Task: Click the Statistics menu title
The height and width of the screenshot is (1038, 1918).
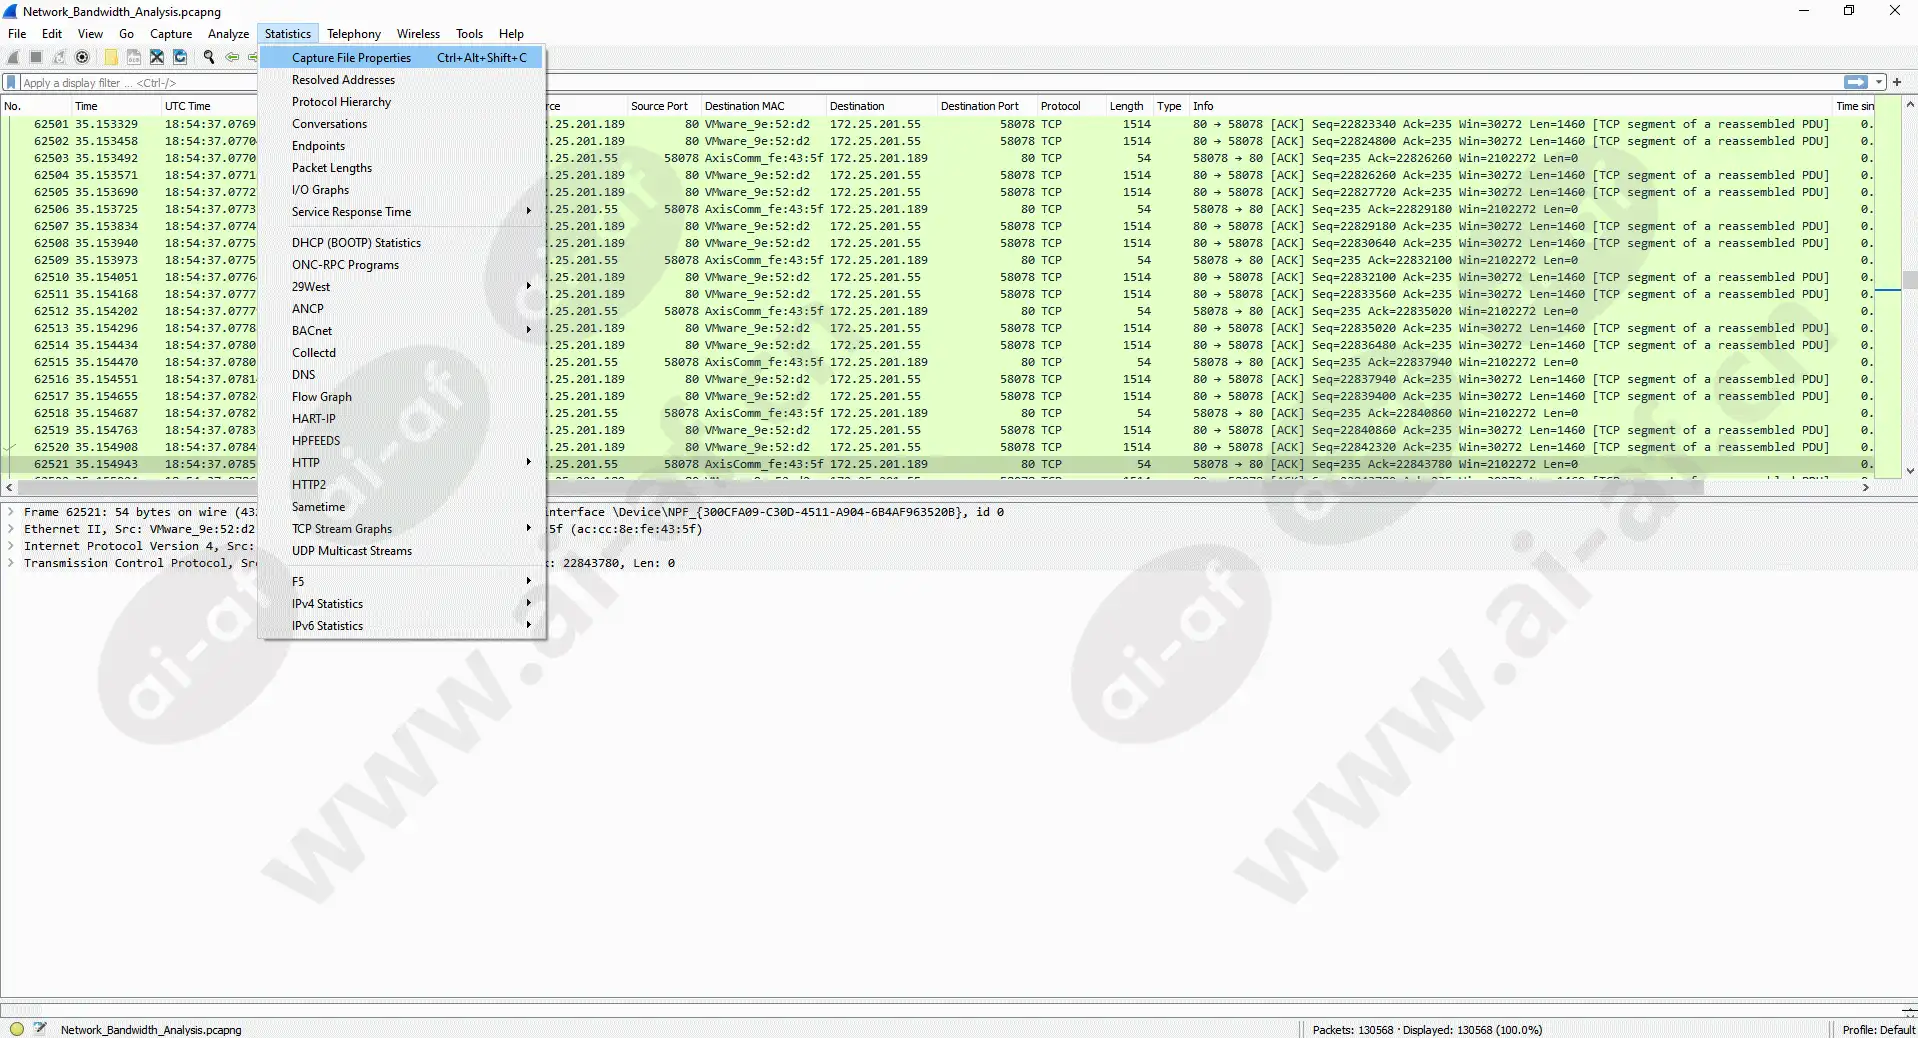Action: pos(288,33)
